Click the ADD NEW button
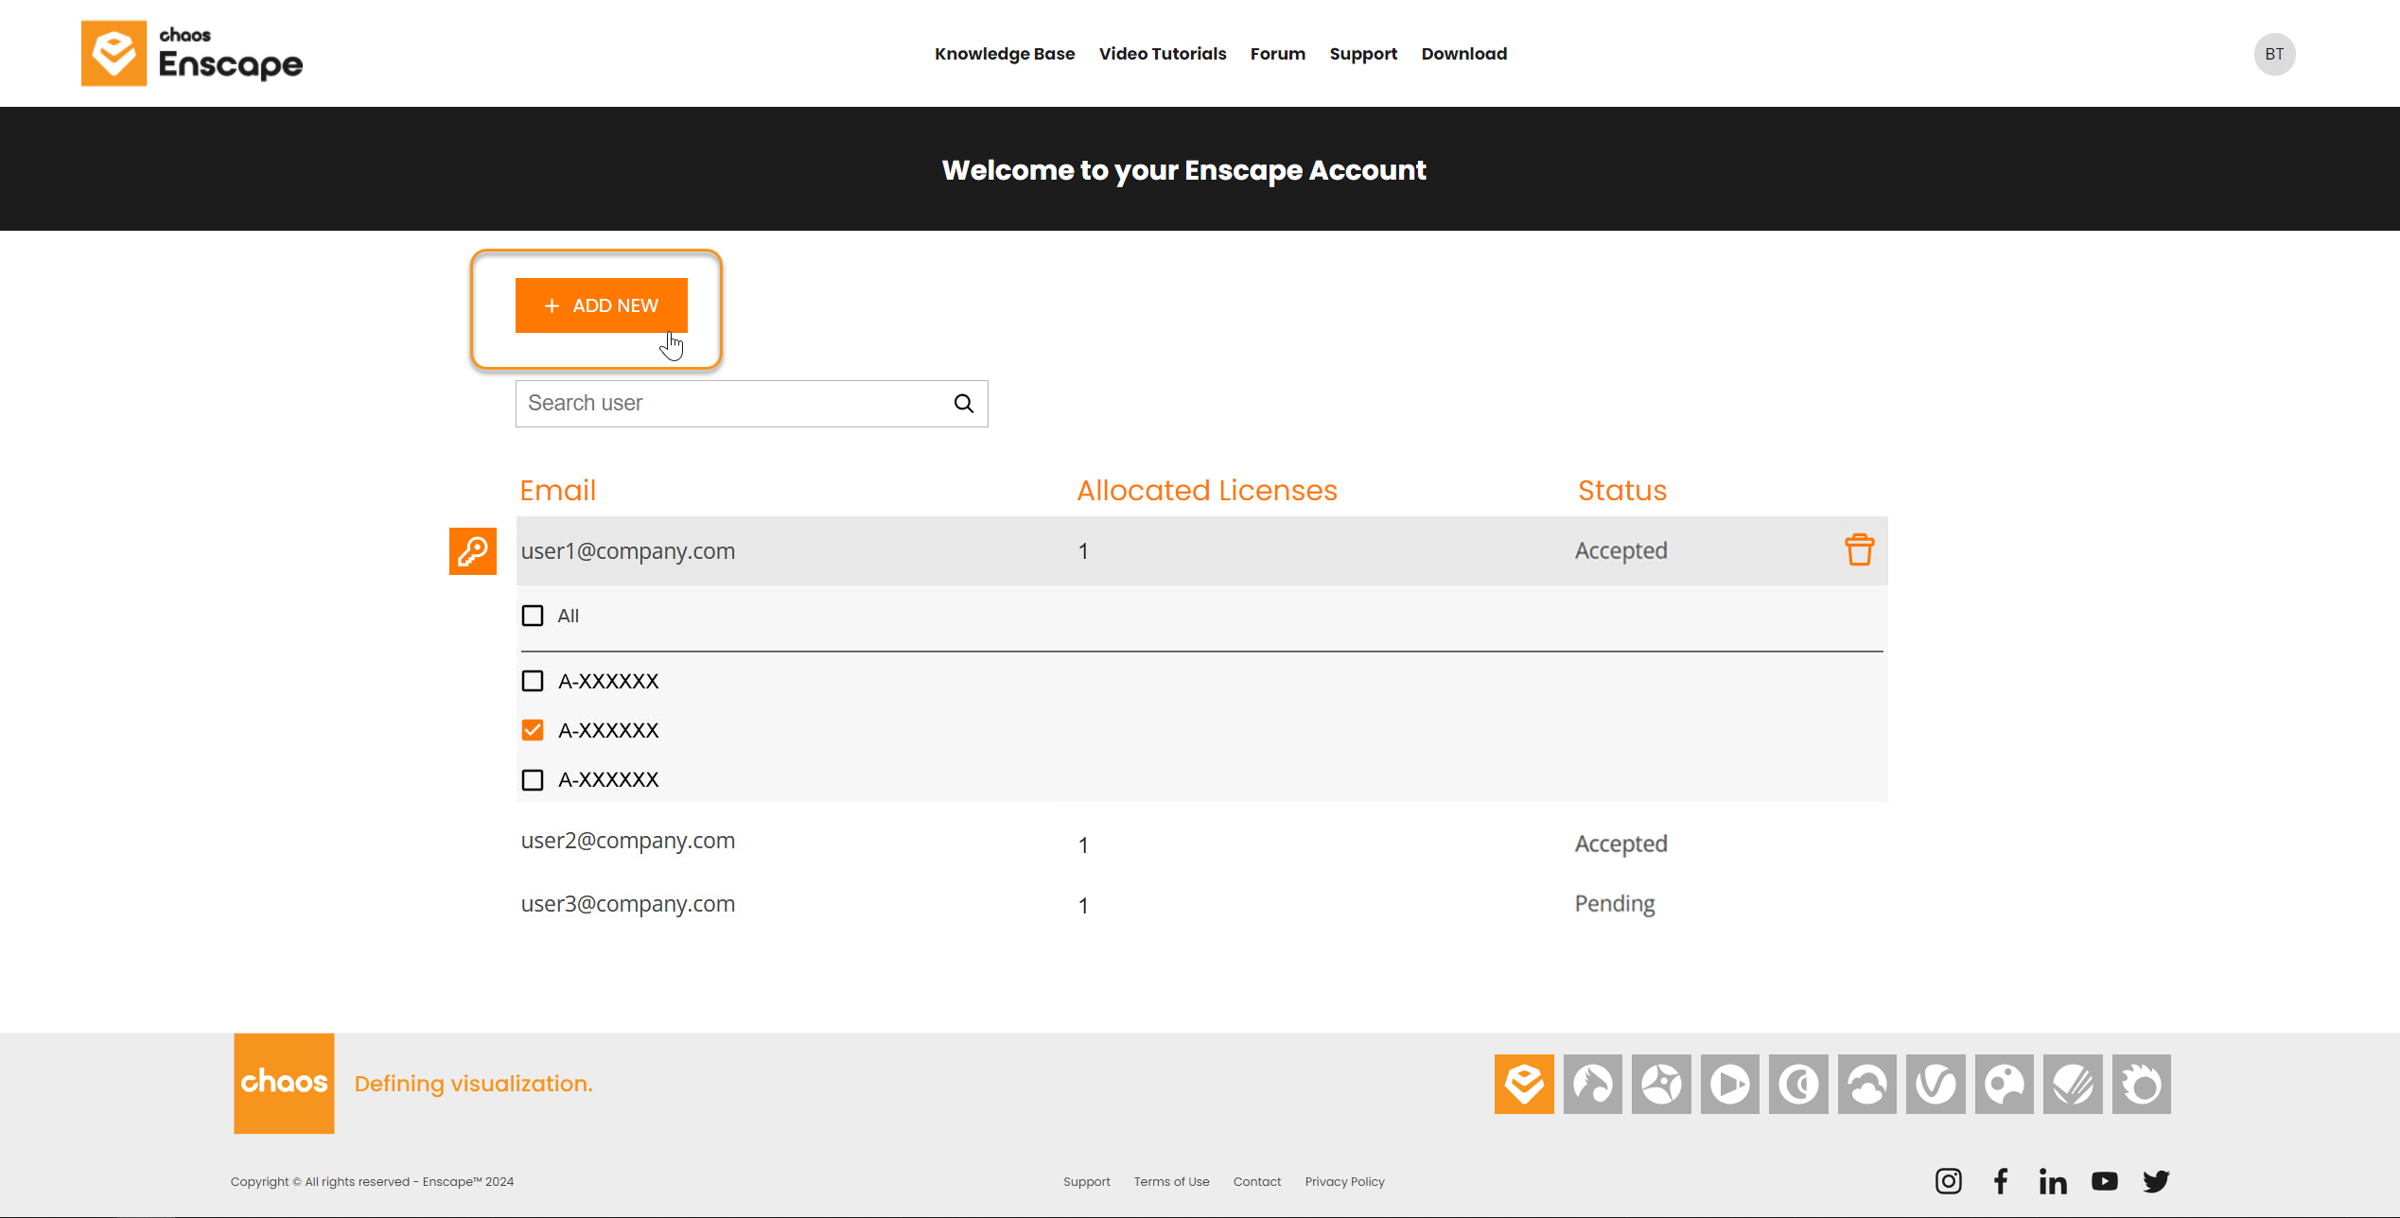The width and height of the screenshot is (2400, 1218). (x=600, y=305)
